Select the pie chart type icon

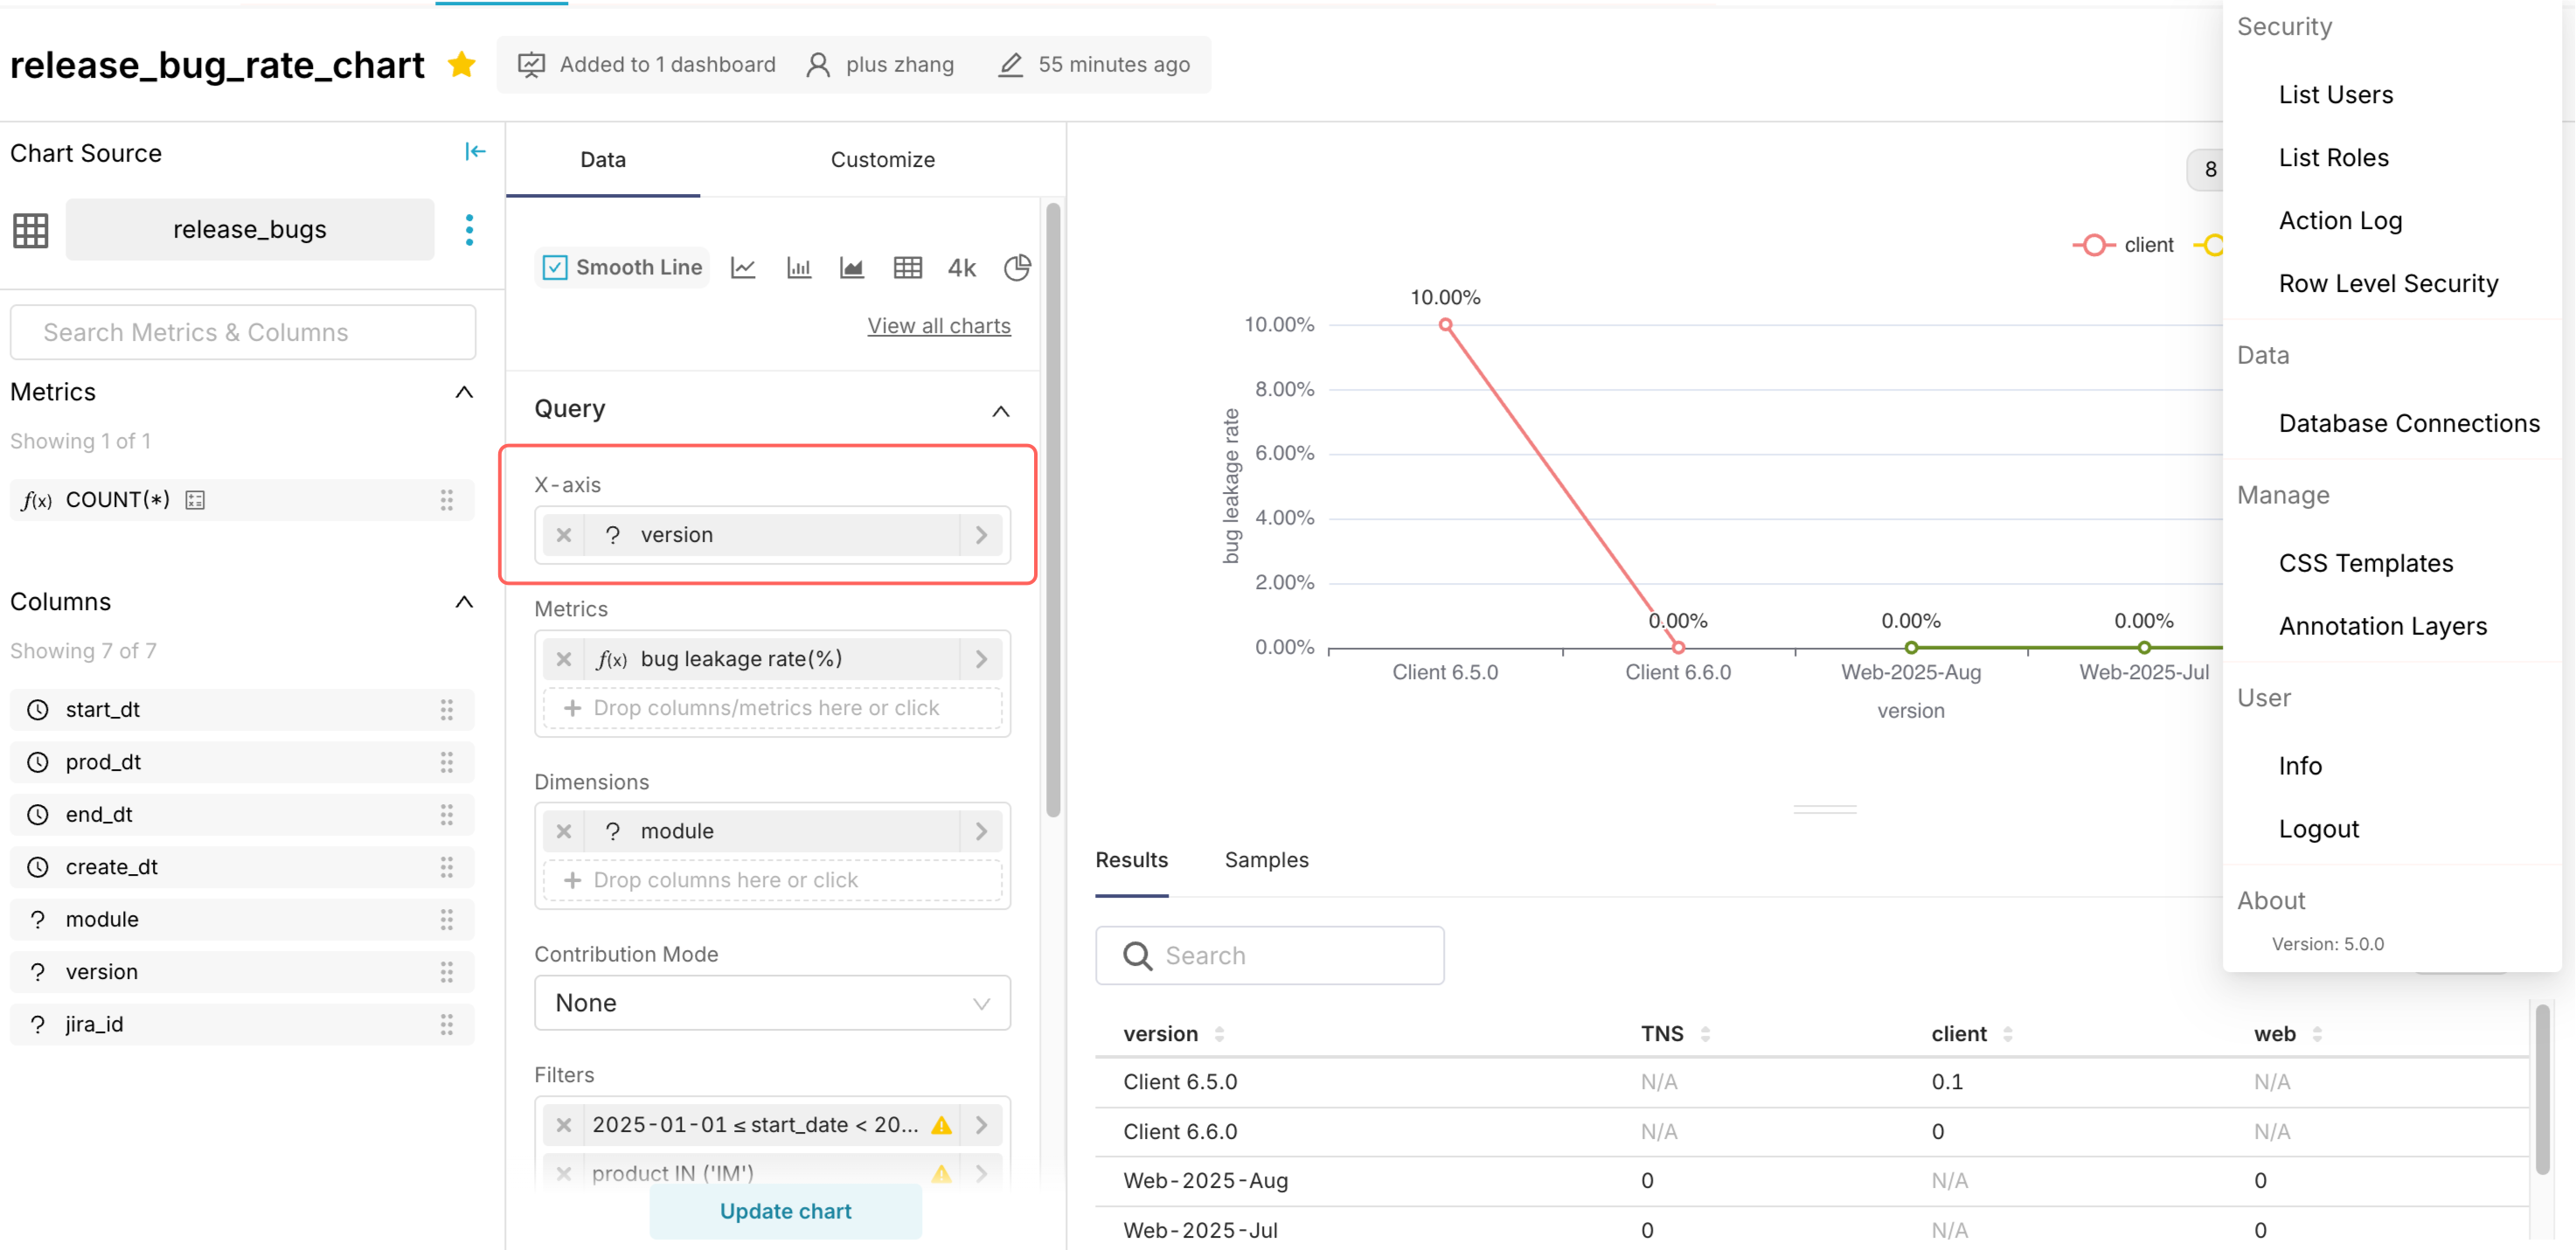pyautogui.click(x=1017, y=268)
